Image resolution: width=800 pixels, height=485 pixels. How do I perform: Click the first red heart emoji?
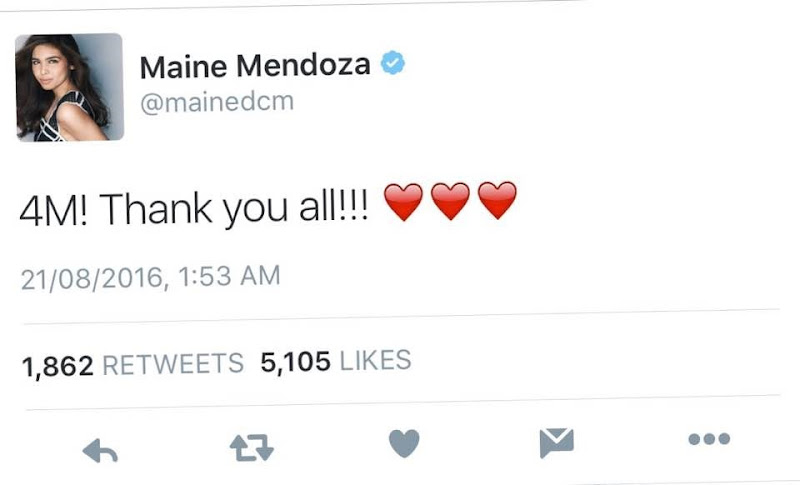(403, 201)
